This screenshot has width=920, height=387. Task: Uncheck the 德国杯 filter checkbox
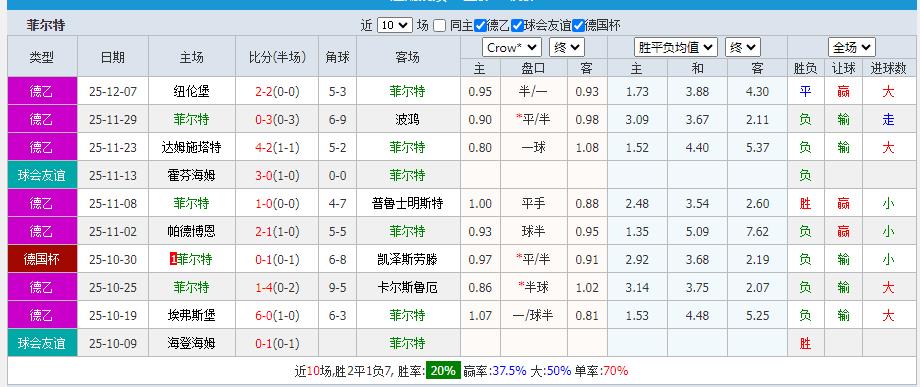click(579, 25)
